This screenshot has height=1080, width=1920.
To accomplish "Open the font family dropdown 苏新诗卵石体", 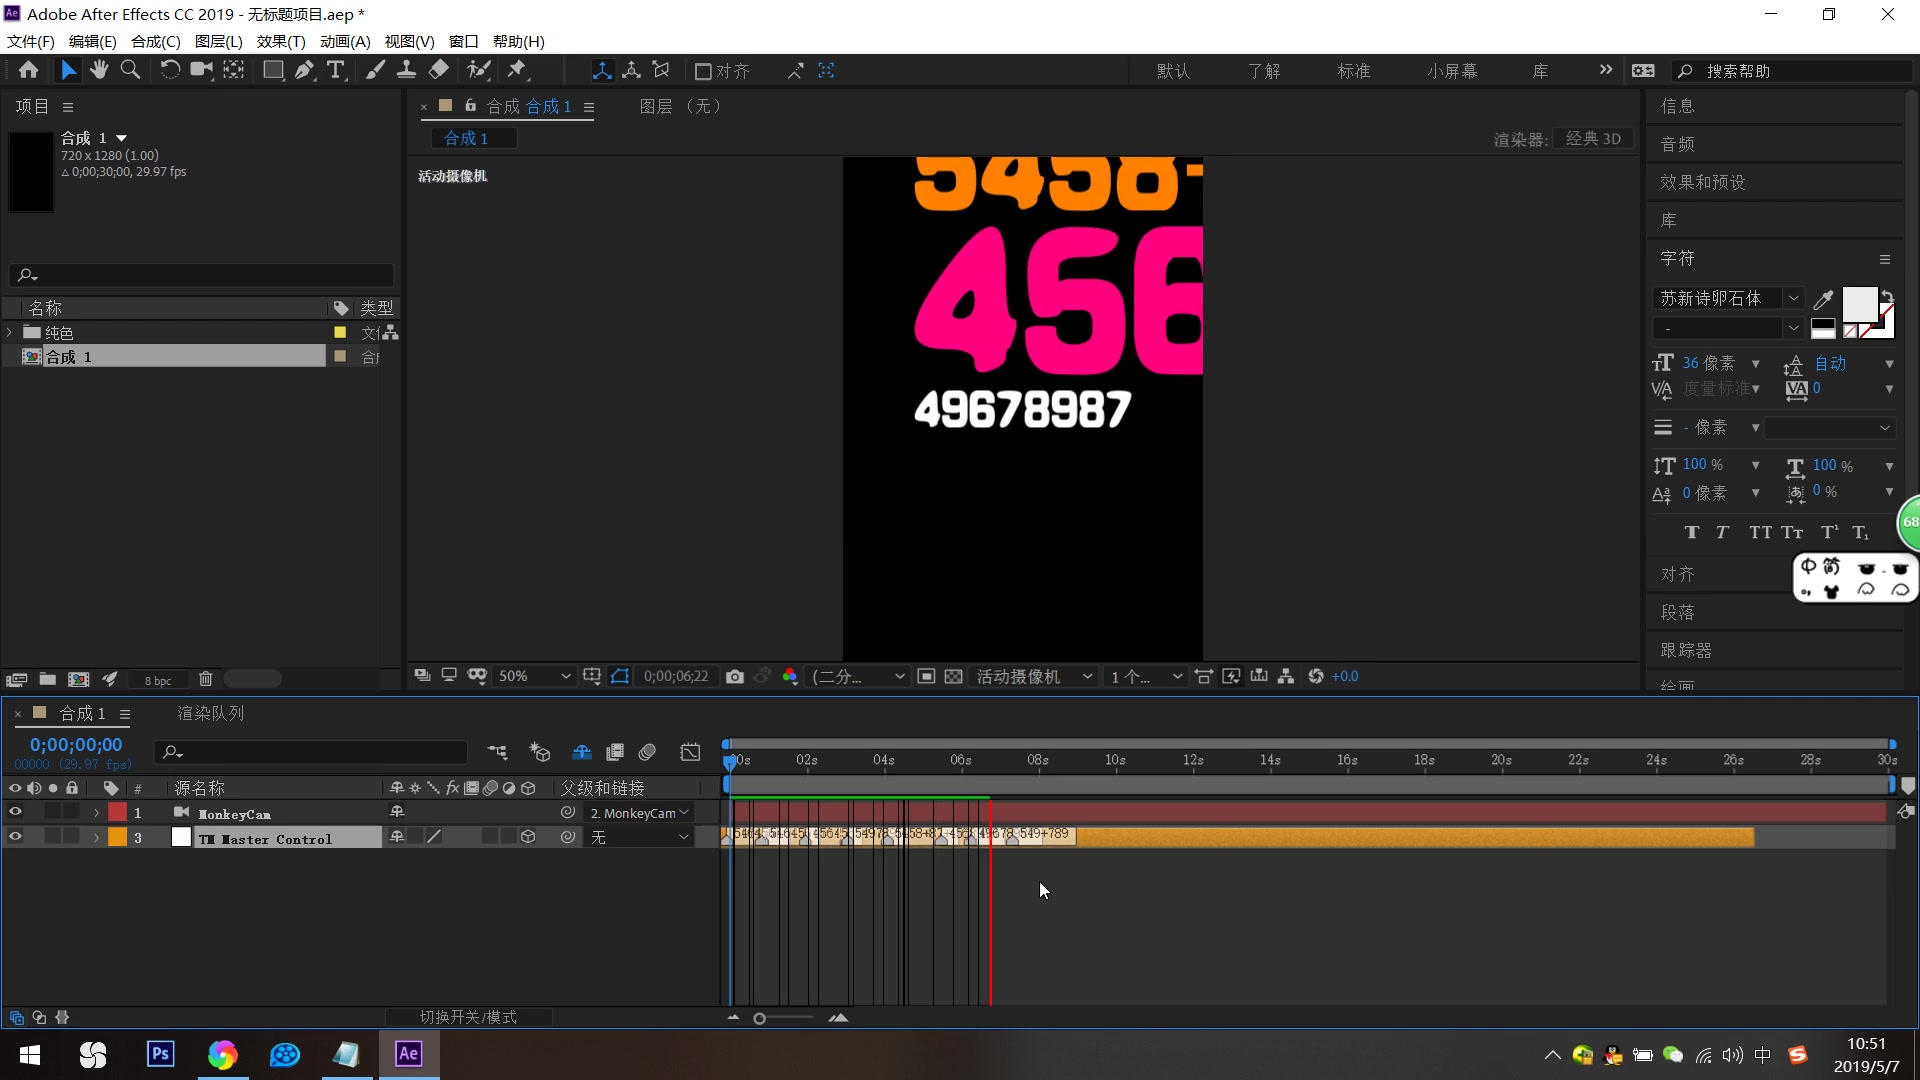I will 1793,298.
